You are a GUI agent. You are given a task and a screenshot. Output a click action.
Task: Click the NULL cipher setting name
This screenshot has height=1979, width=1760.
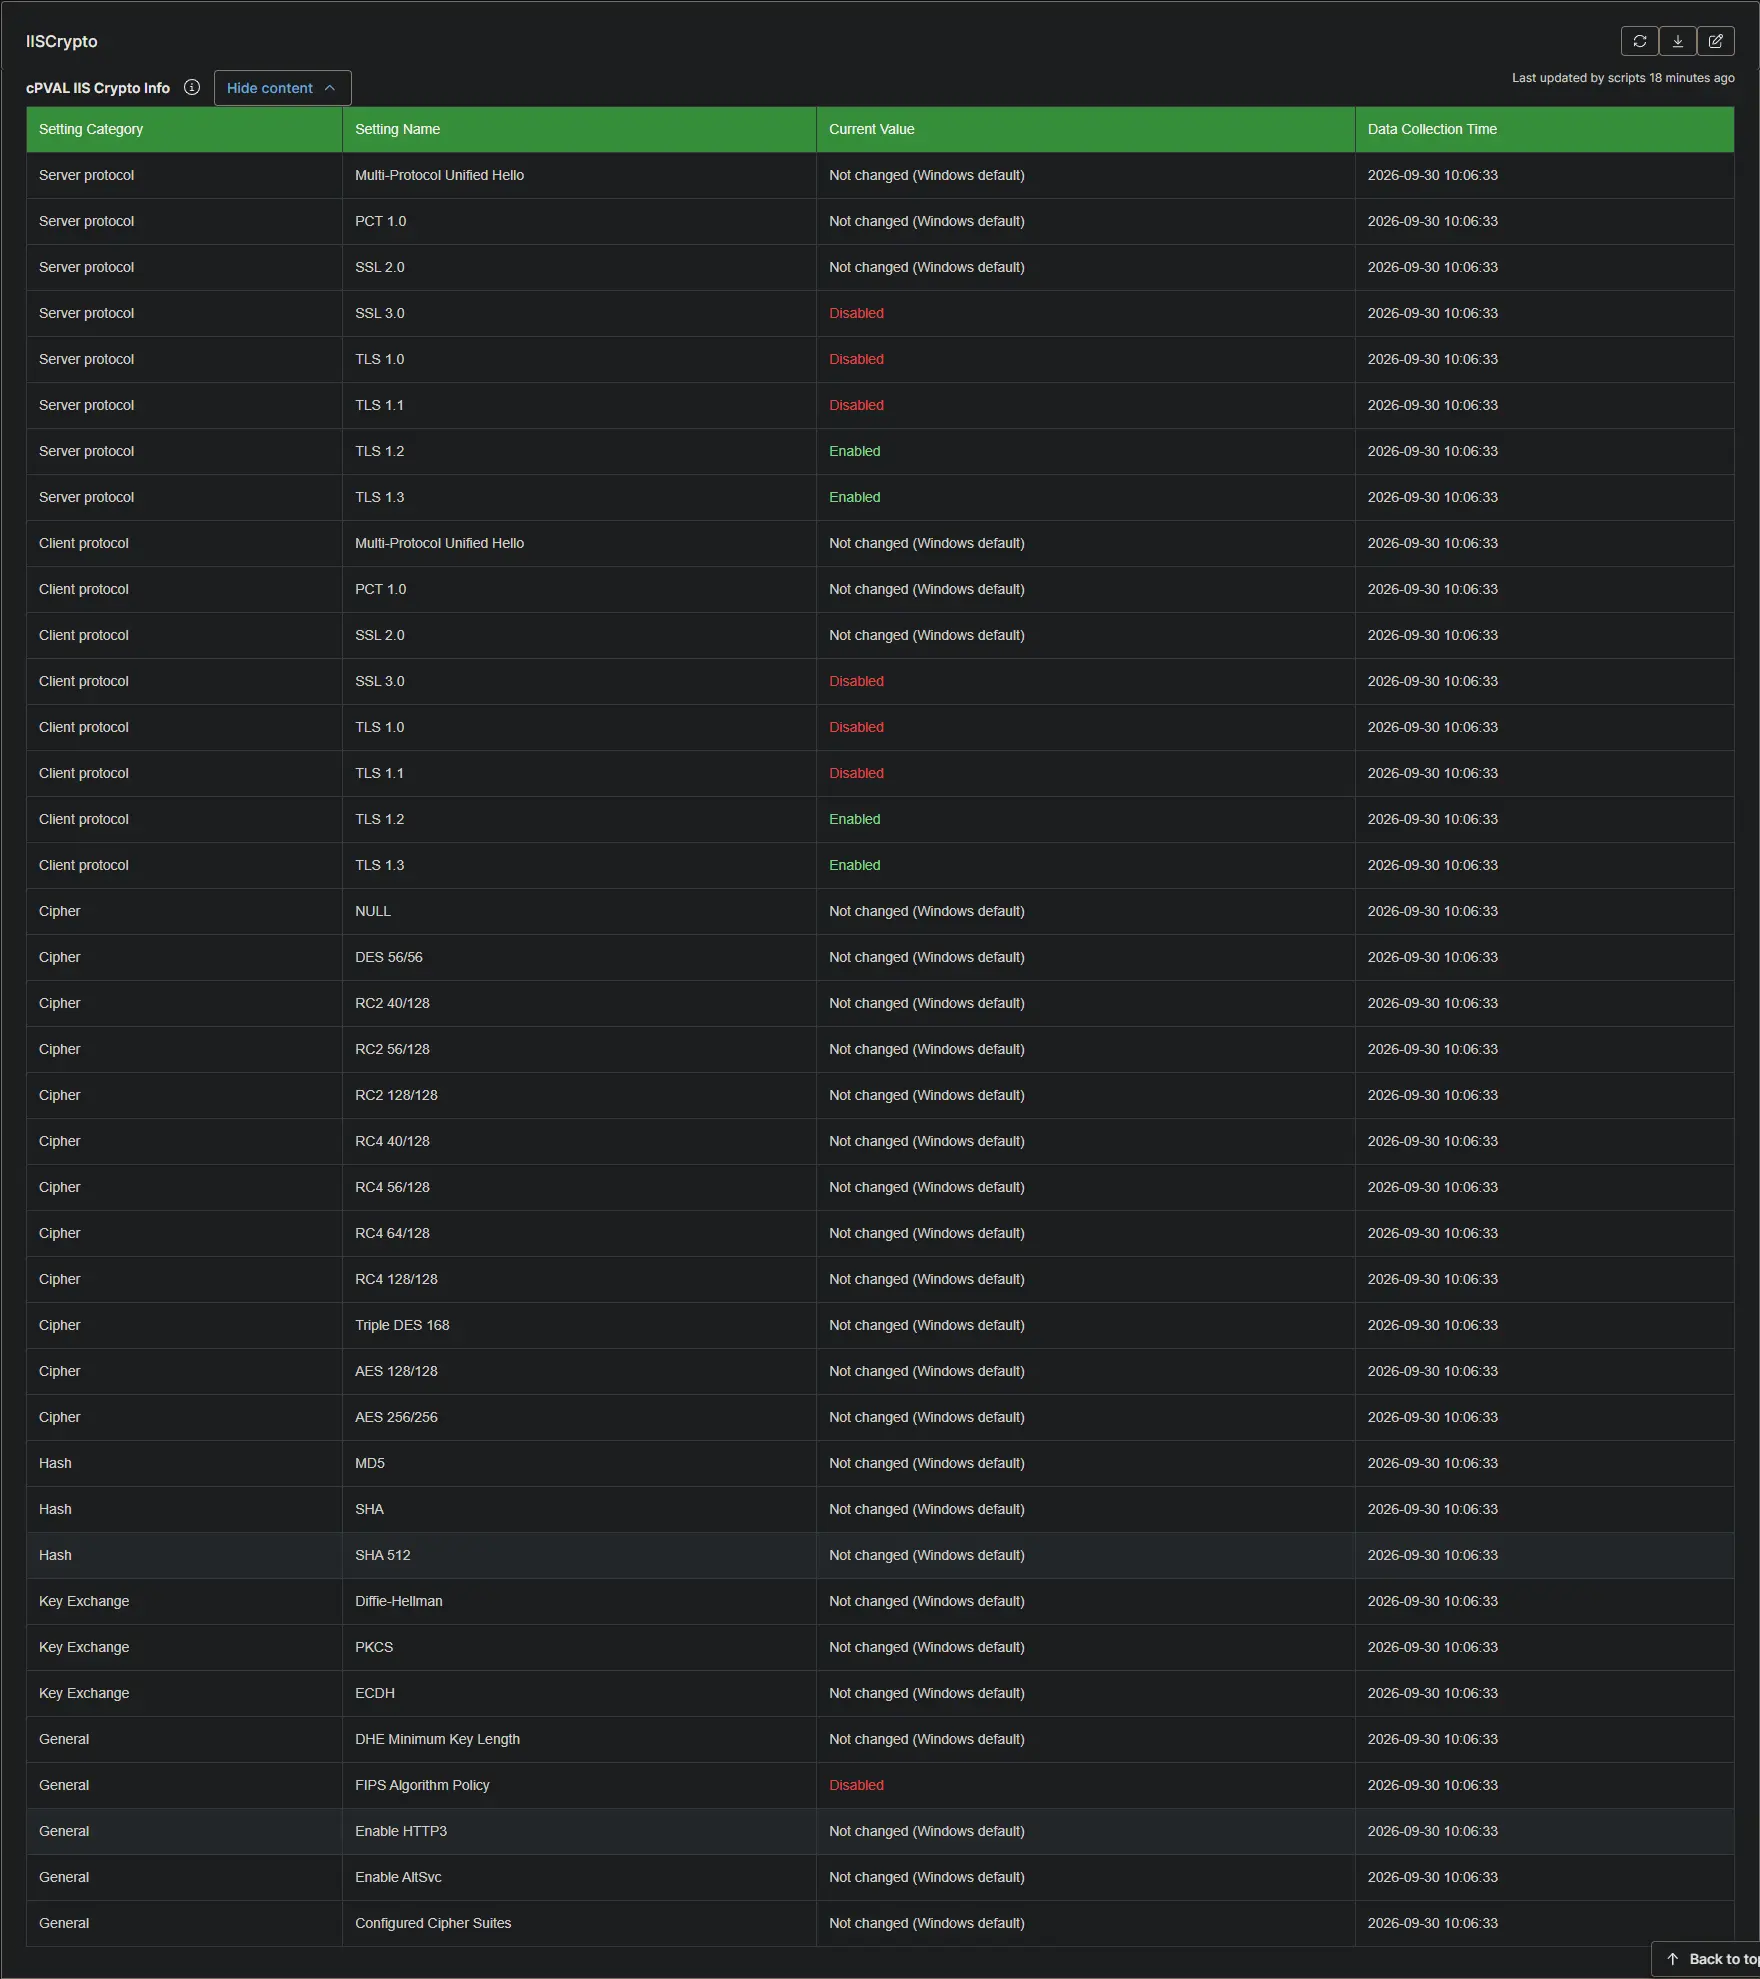pos(373,911)
